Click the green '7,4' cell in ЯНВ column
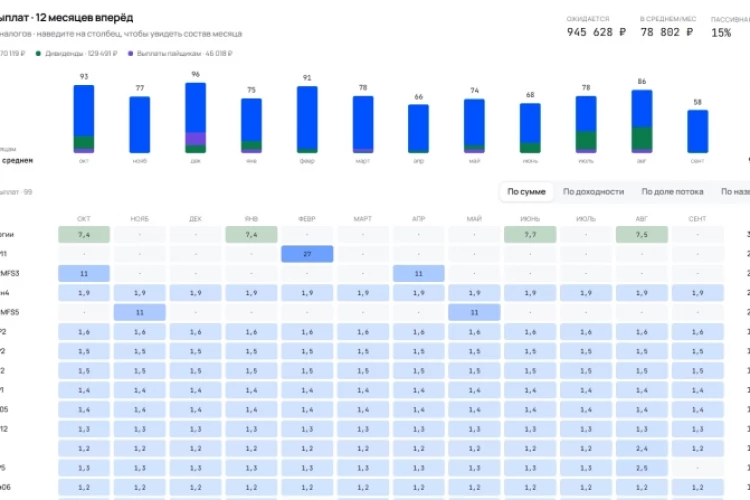This screenshot has width=750, height=500. point(251,234)
